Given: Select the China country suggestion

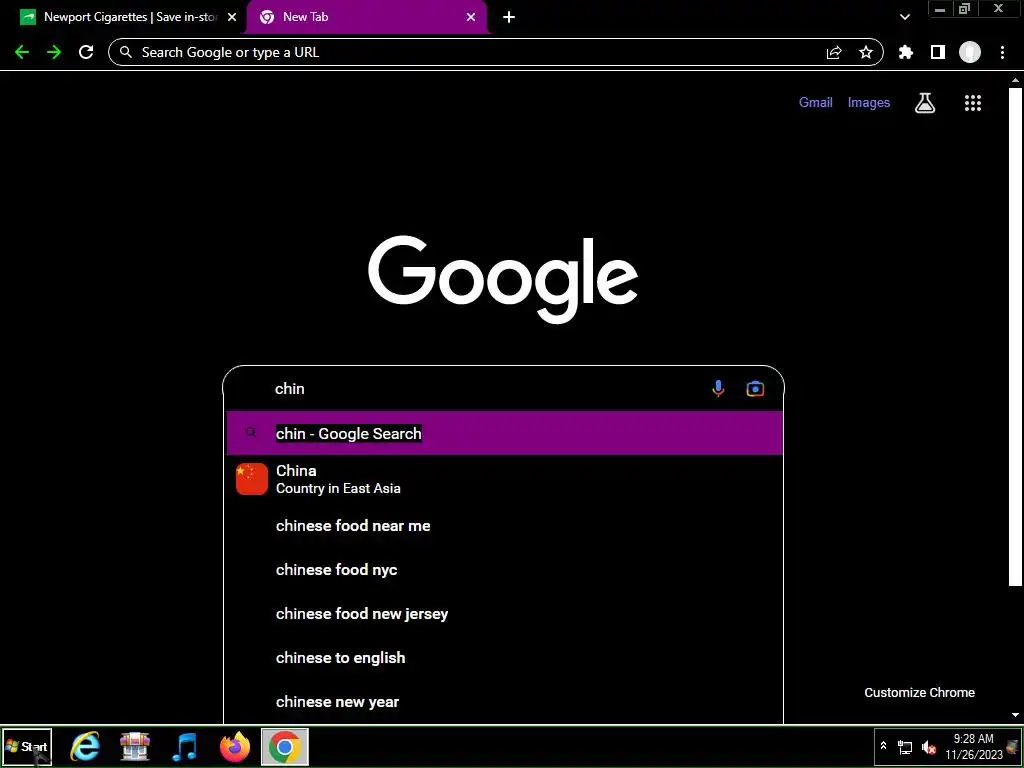Looking at the screenshot, I should coord(504,479).
